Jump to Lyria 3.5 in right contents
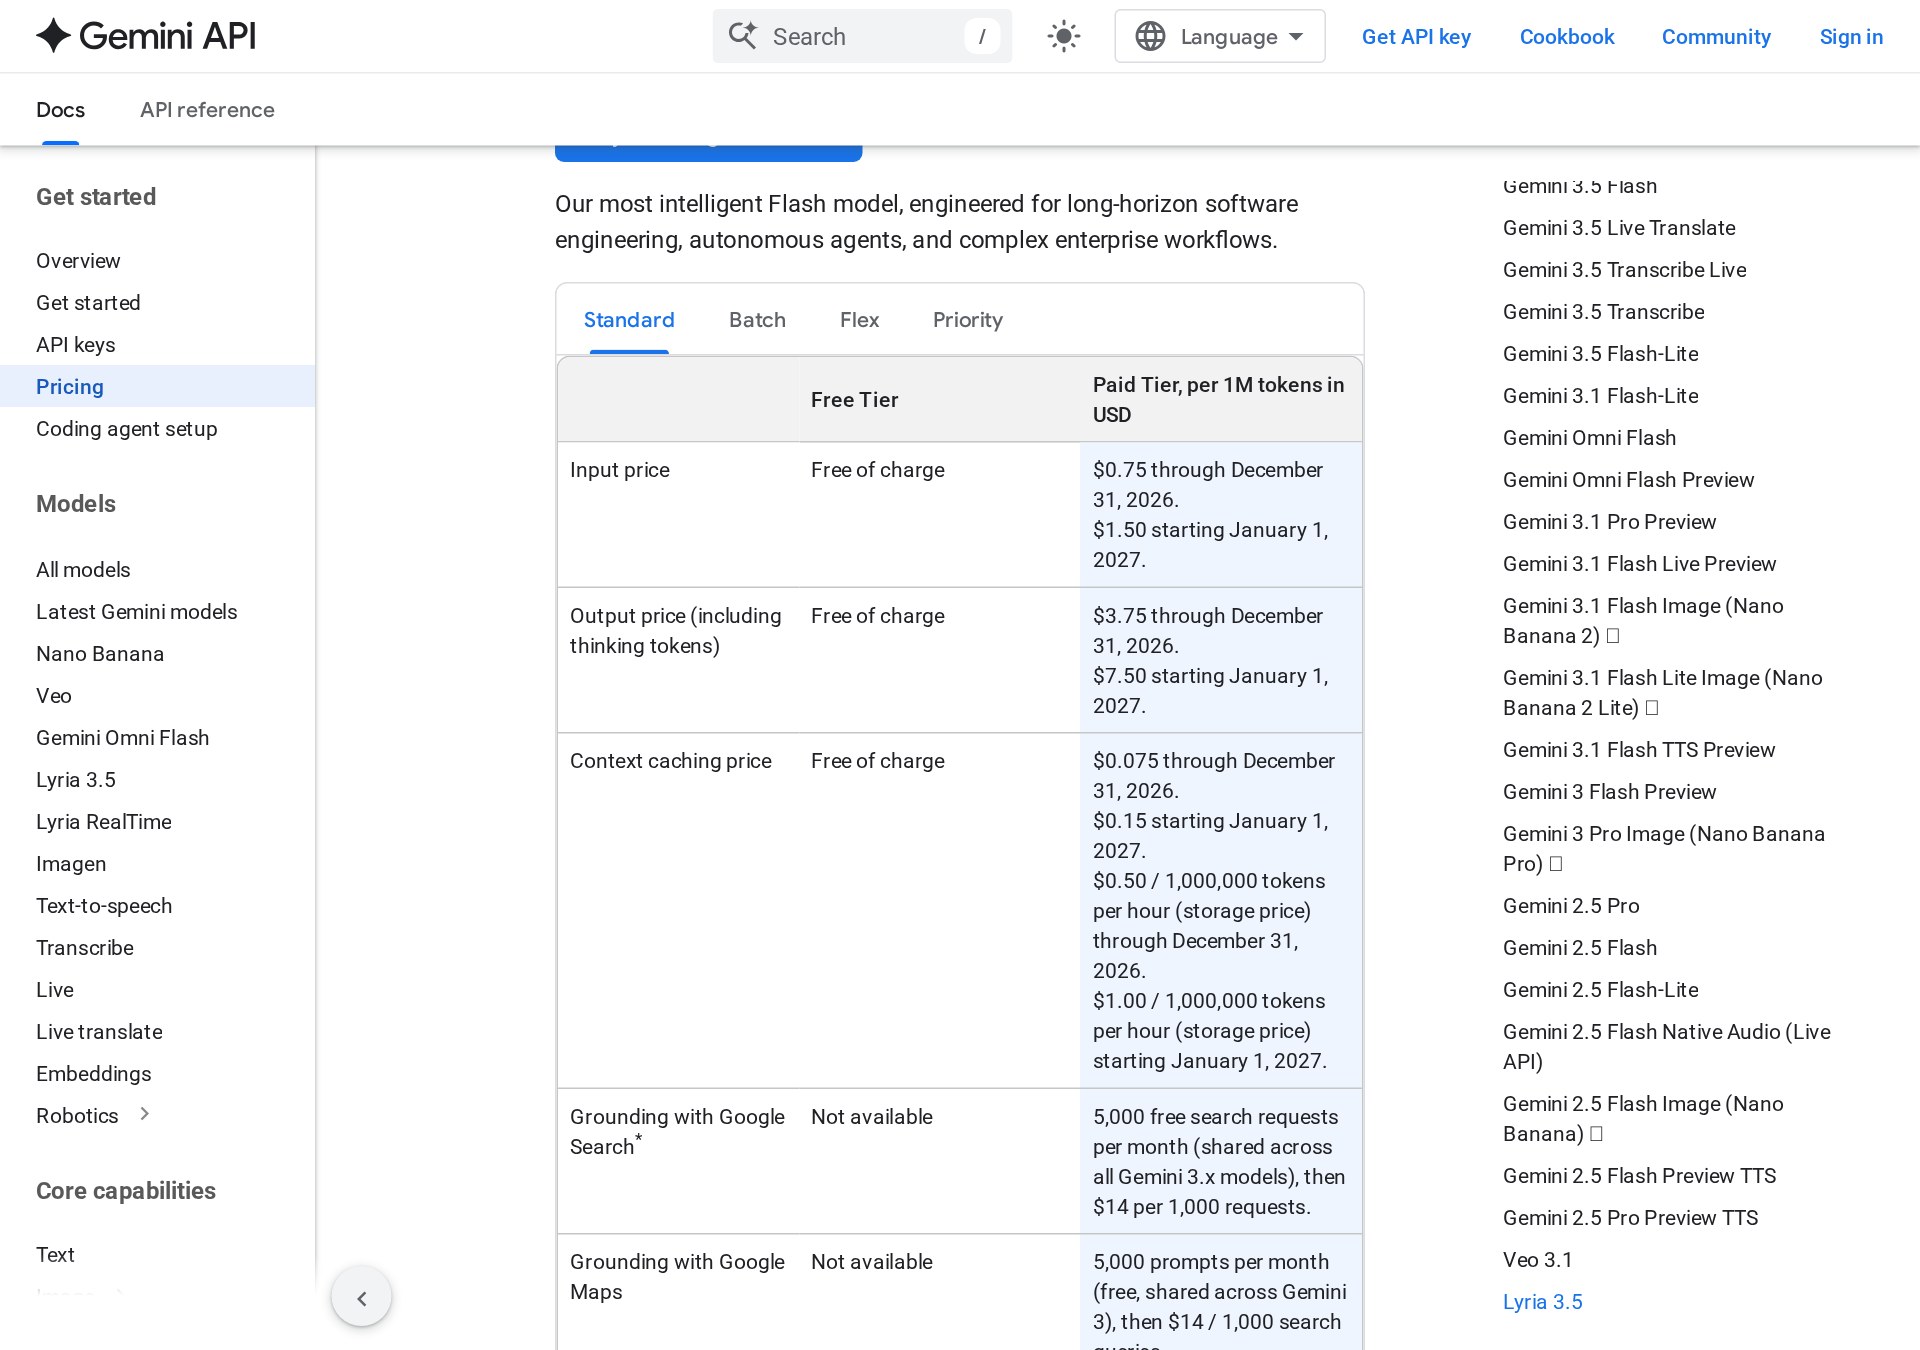Screen dimensions: 1920x1350 click(x=1543, y=1302)
